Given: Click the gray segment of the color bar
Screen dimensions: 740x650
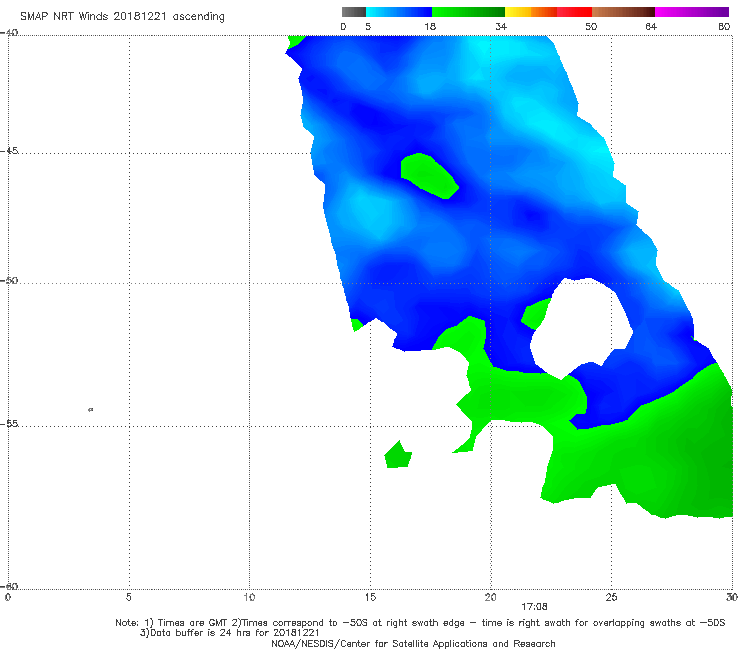Looking at the screenshot, I should [x=354, y=12].
